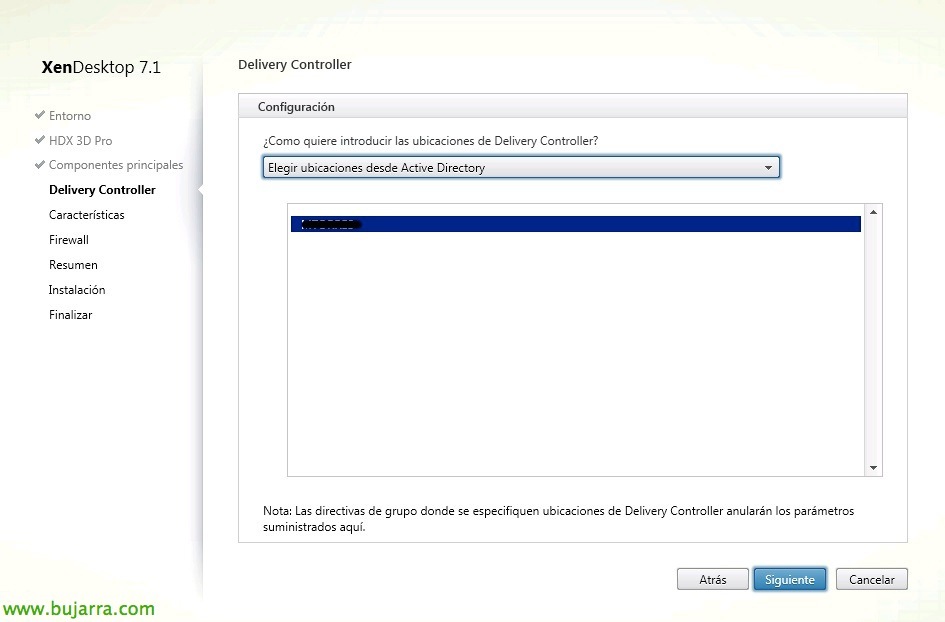Image resolution: width=945 pixels, height=622 pixels.
Task: Open the Componentes principales step
Action: click(x=116, y=165)
